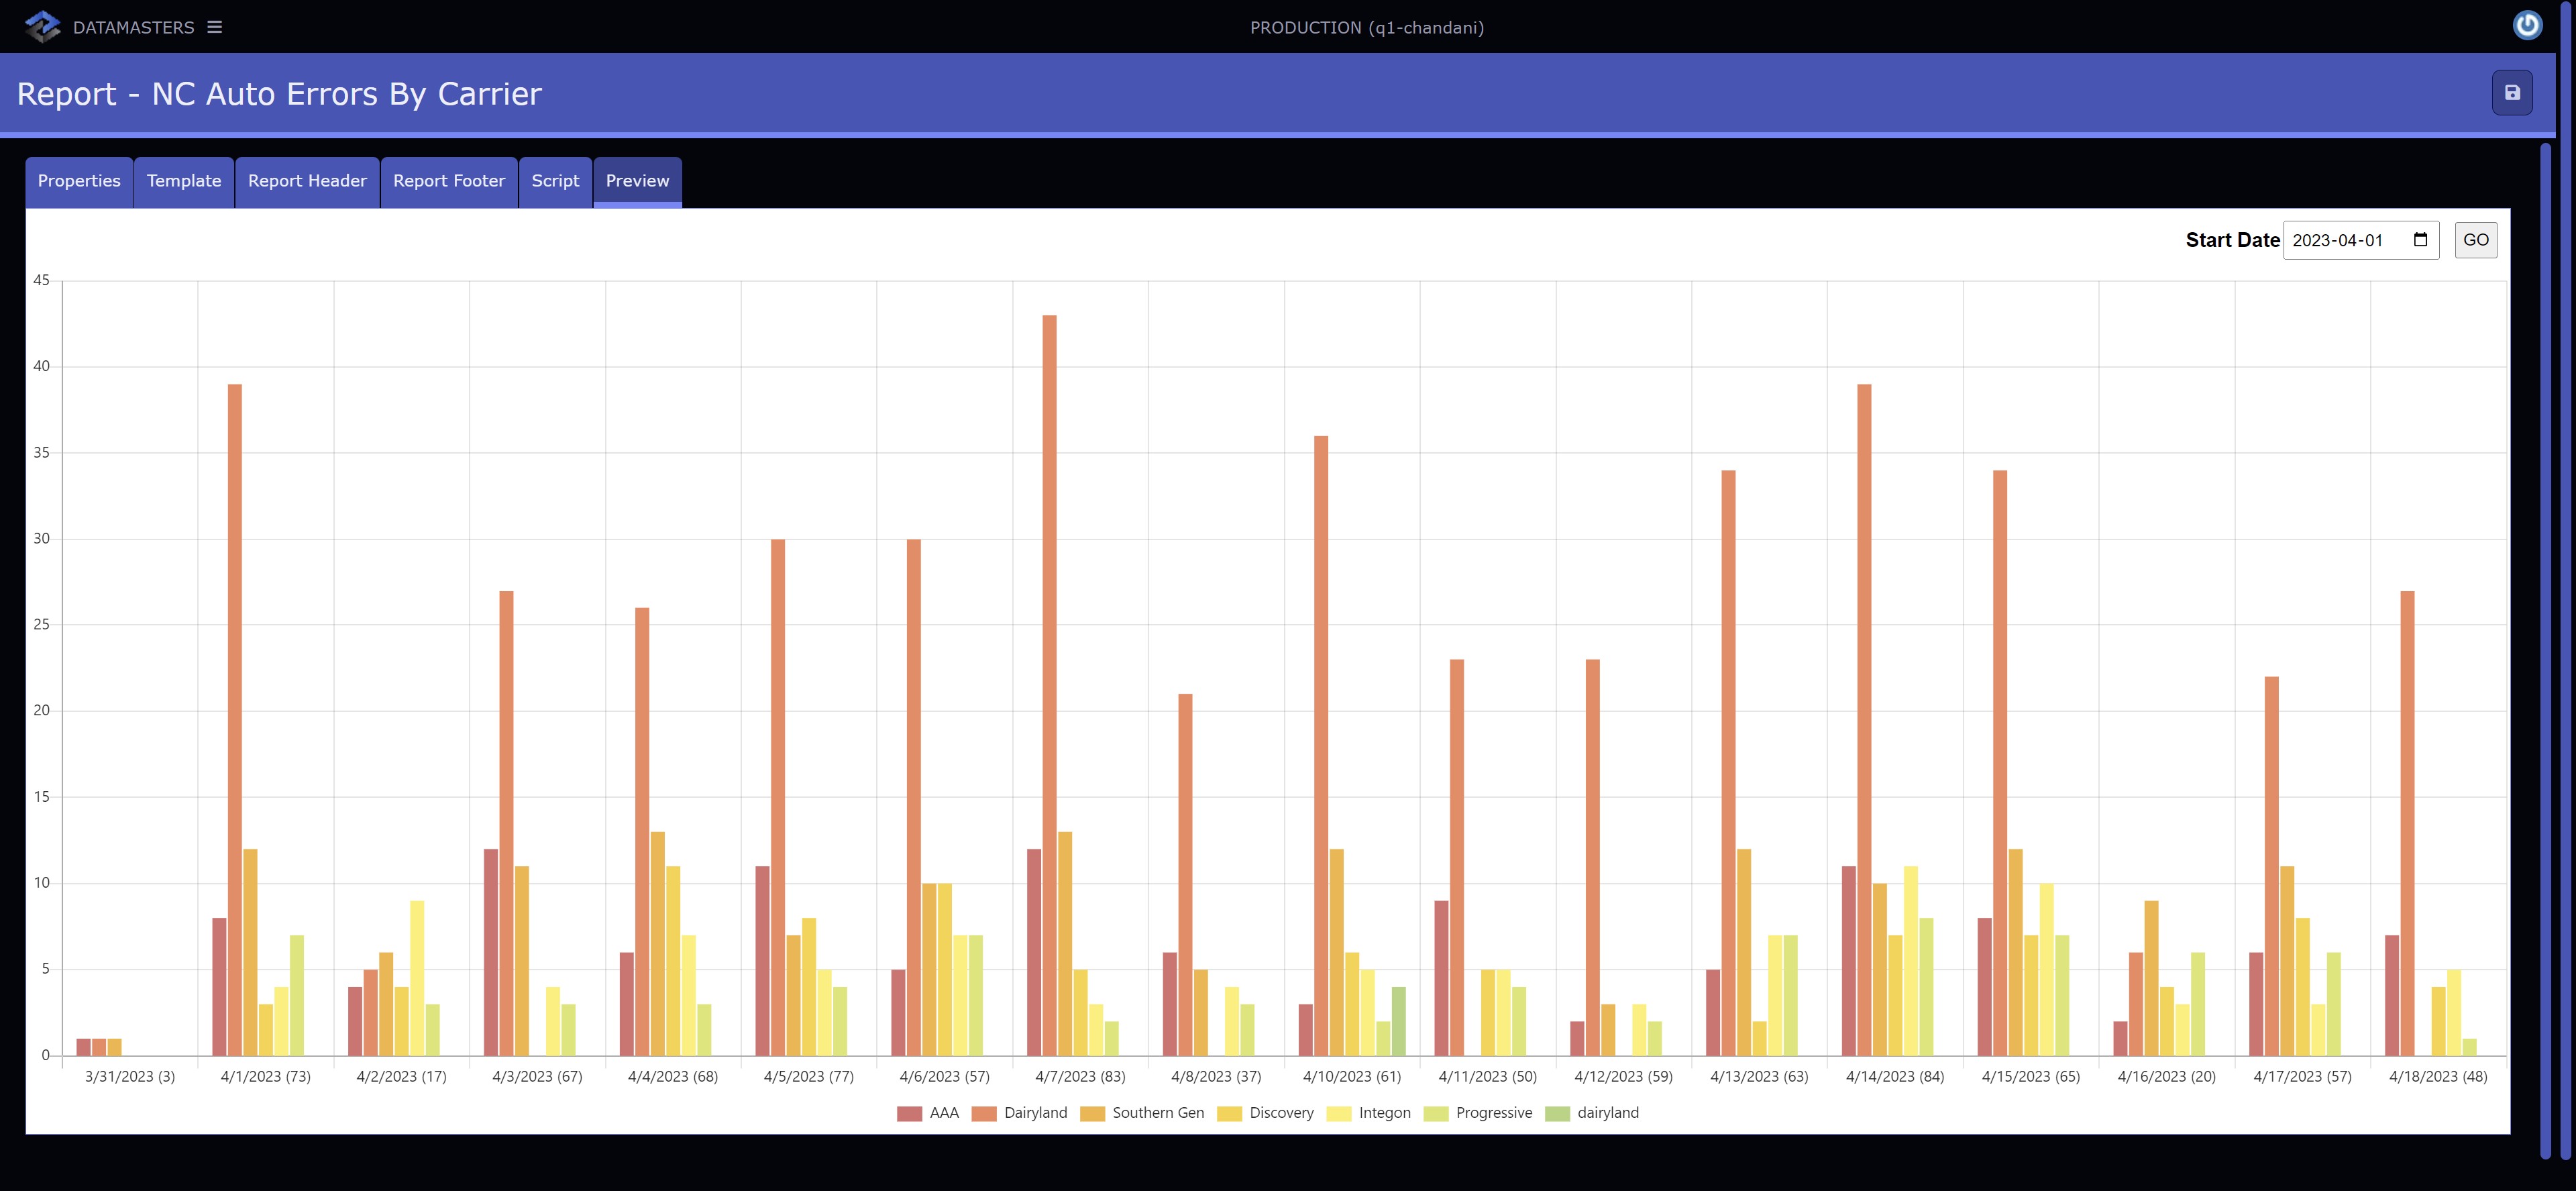Hide Discovery series via legend

[1265, 1113]
